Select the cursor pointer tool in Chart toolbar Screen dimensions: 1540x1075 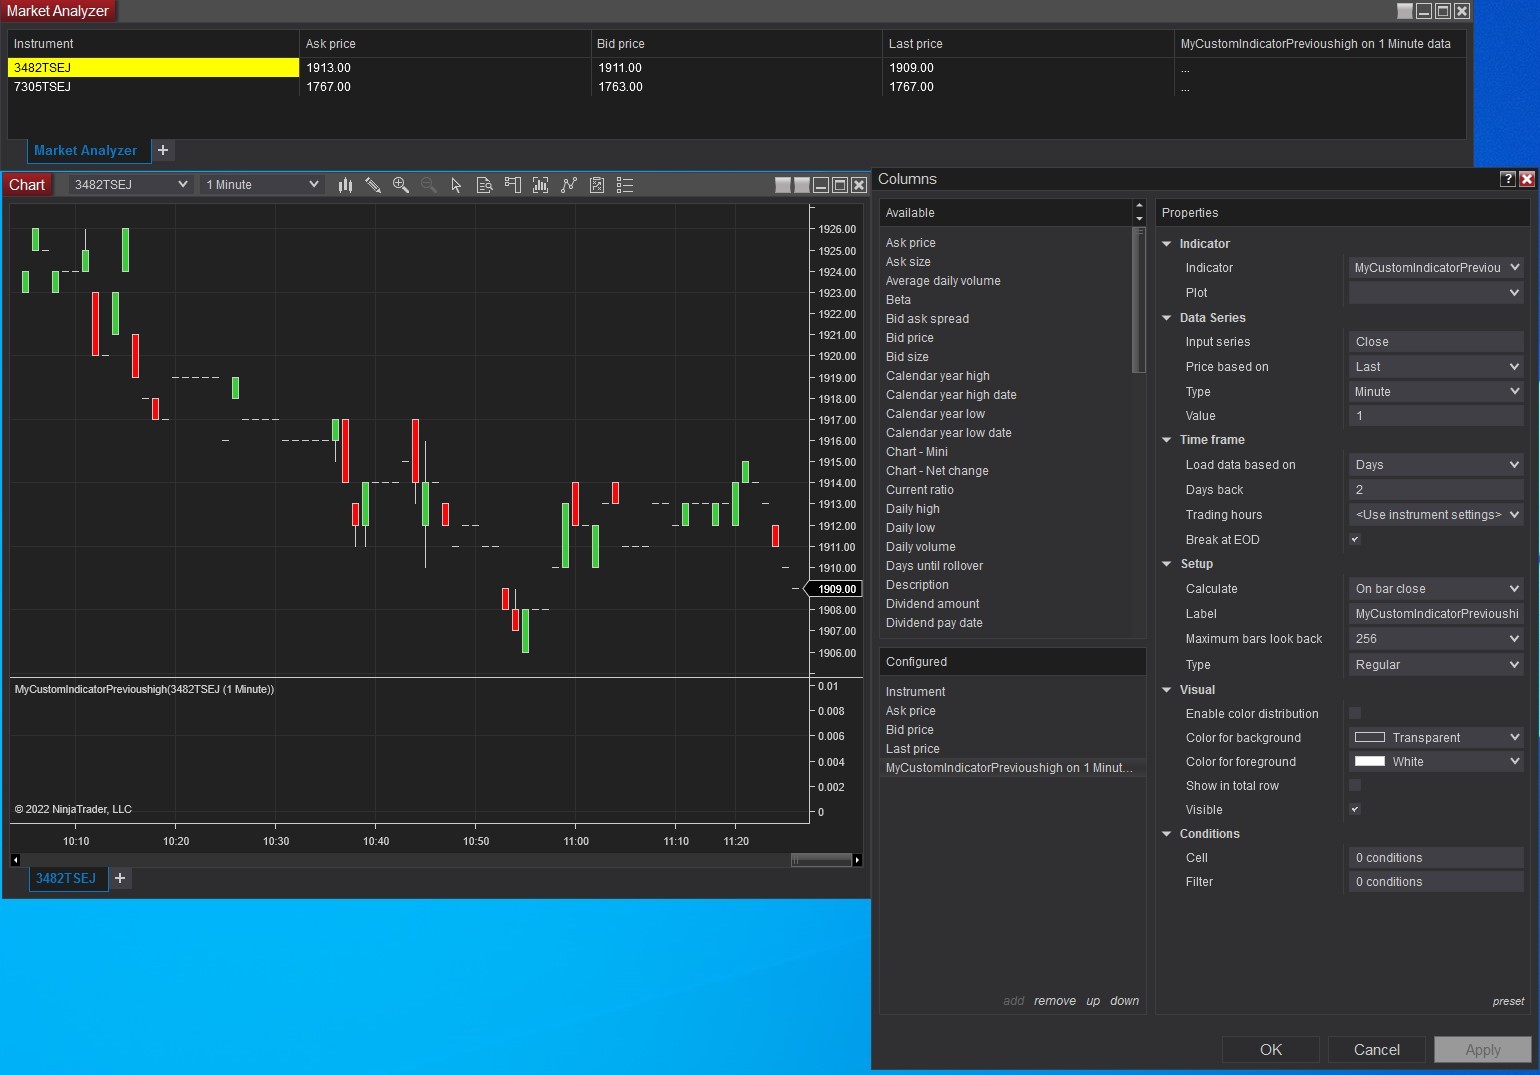457,185
